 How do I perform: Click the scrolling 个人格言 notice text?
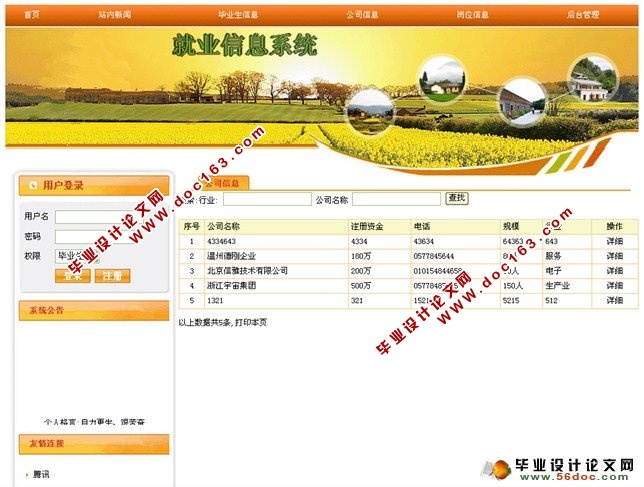click(x=94, y=422)
